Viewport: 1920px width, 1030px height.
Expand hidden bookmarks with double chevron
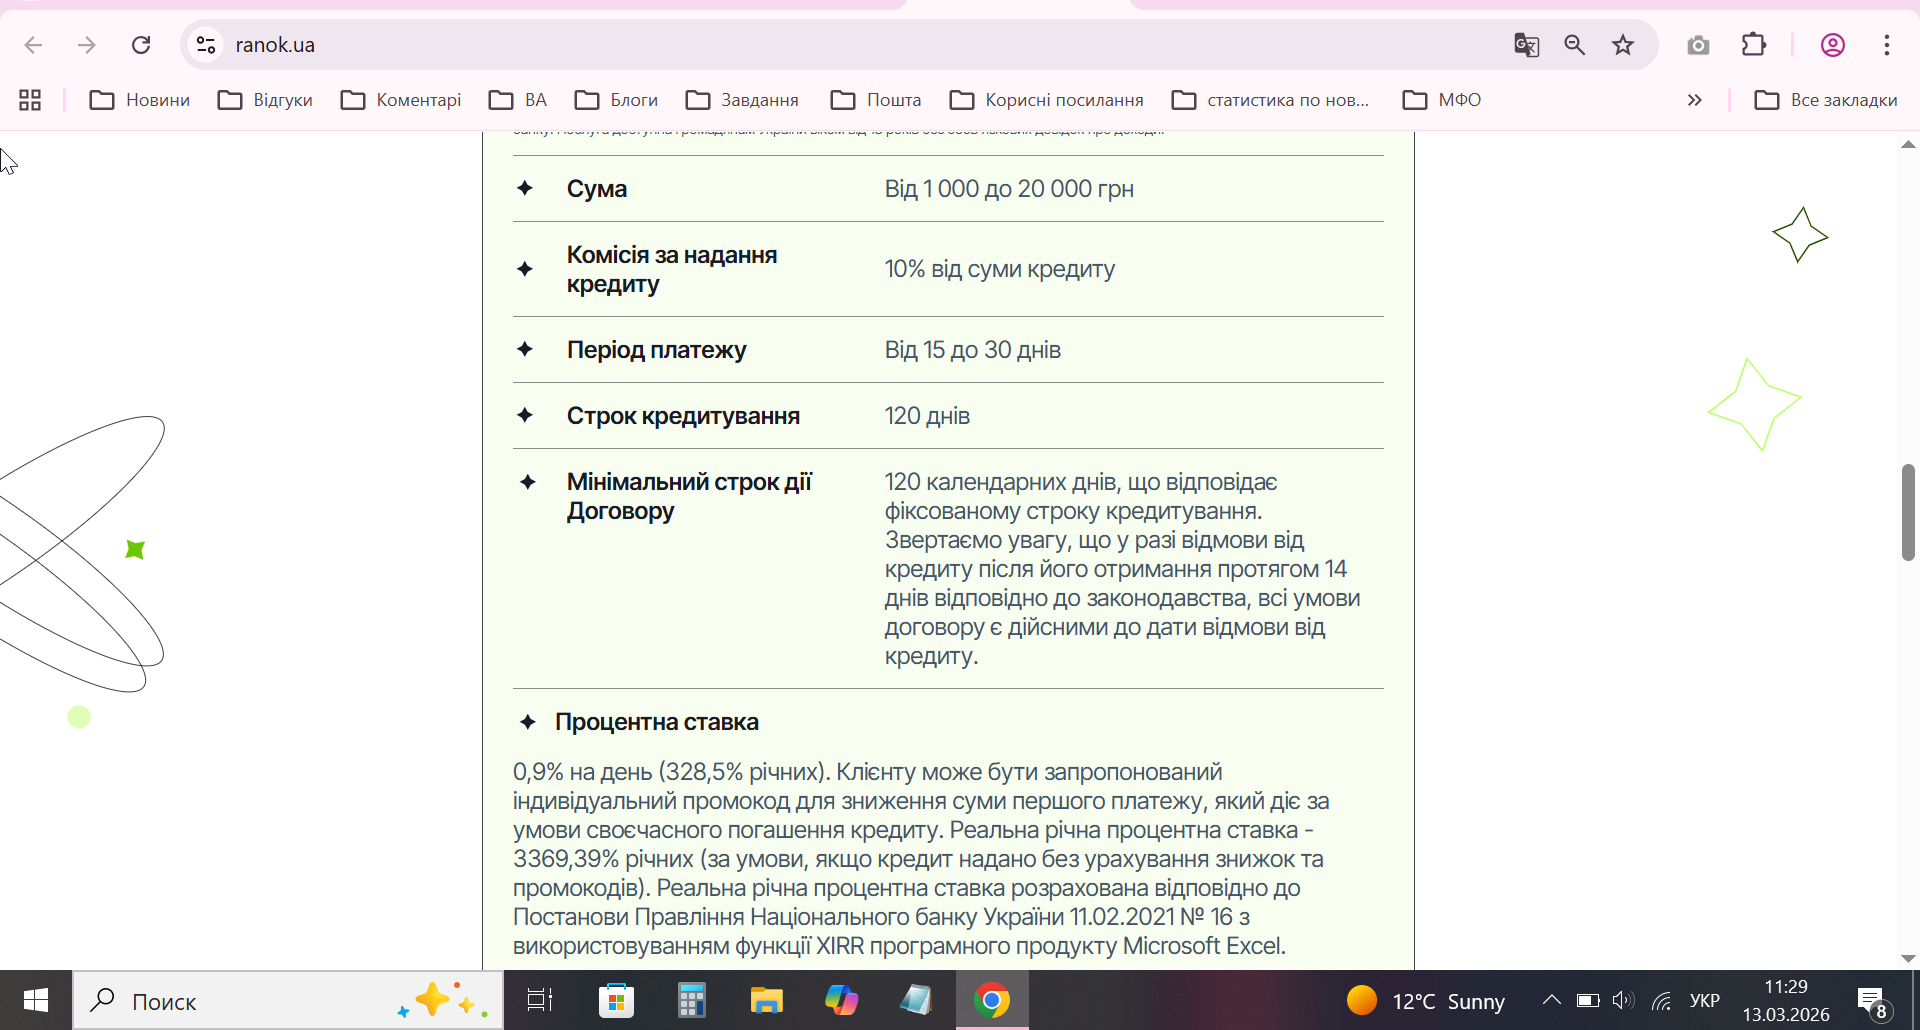[1695, 100]
